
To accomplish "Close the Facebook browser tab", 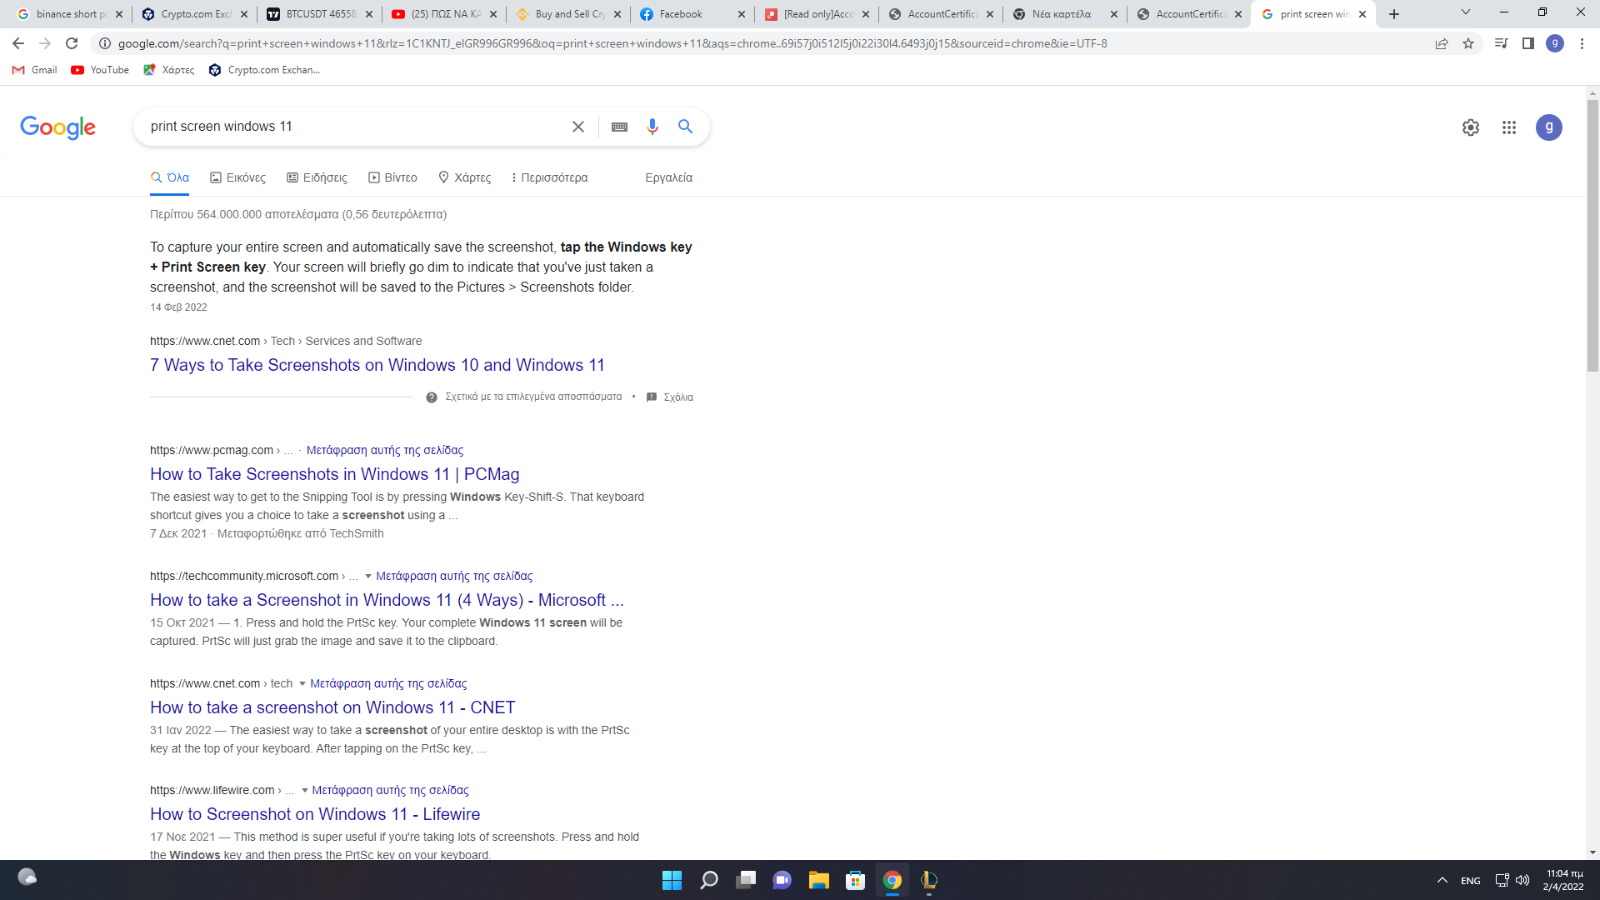I will point(741,14).
